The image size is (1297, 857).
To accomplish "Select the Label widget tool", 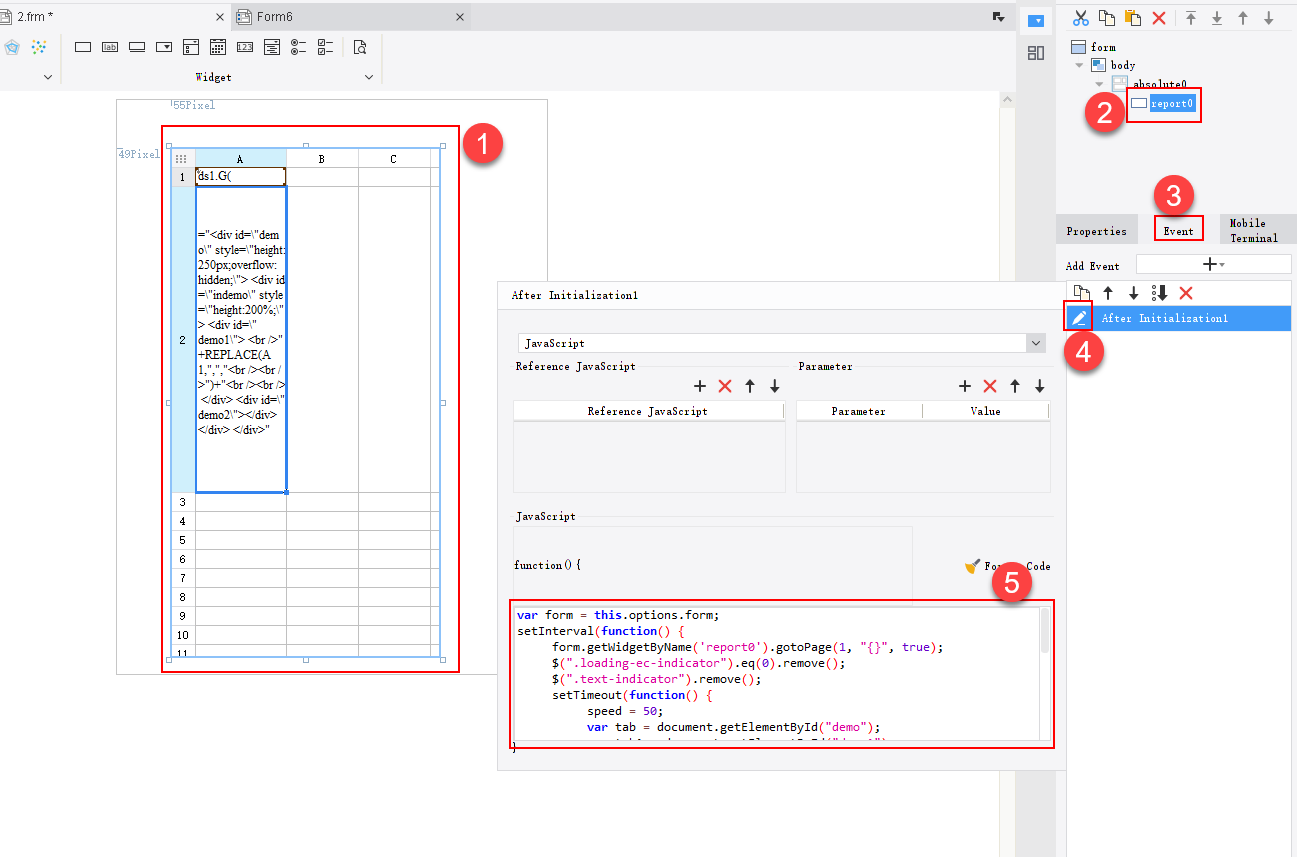I will tap(110, 46).
